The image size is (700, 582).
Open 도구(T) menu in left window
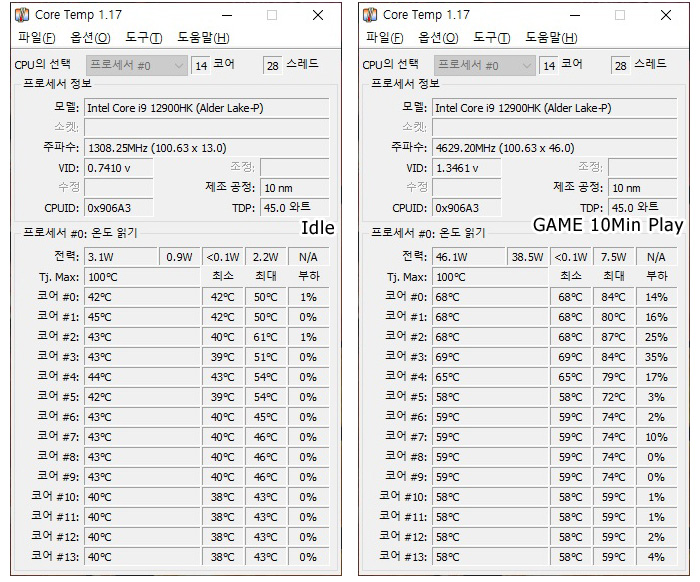(x=144, y=37)
